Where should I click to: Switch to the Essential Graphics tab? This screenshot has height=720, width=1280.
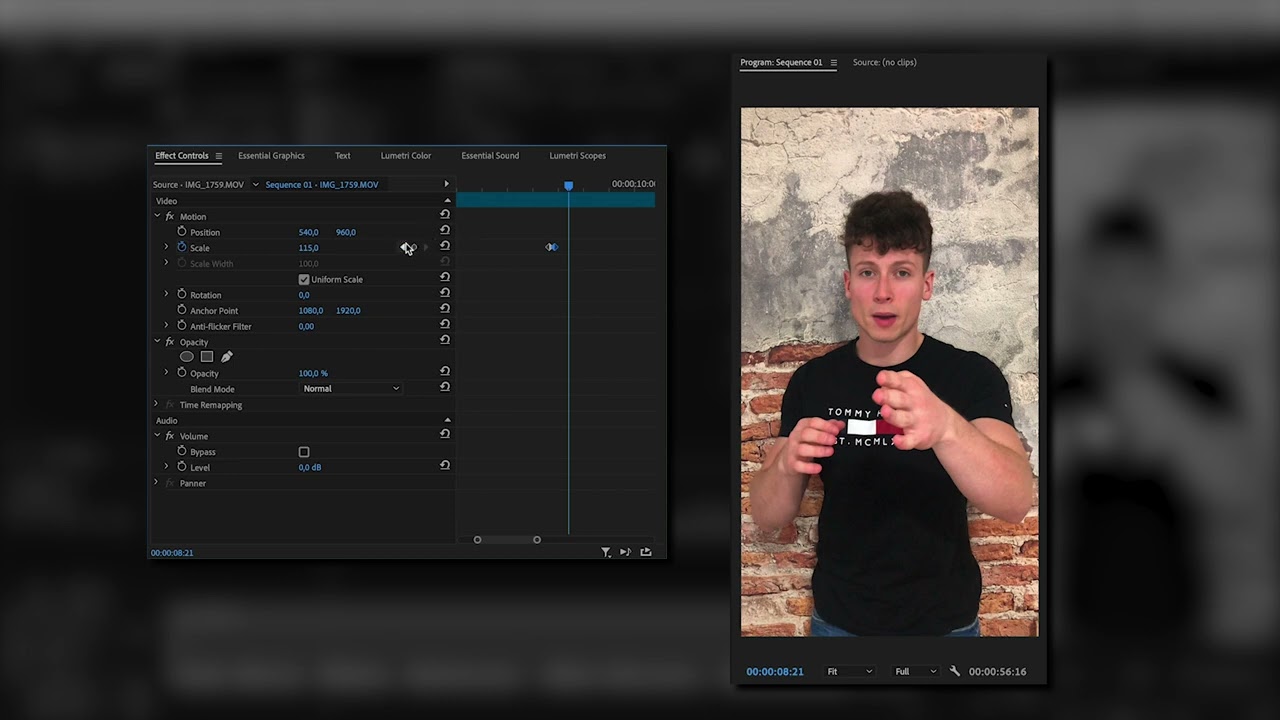[x=271, y=155]
